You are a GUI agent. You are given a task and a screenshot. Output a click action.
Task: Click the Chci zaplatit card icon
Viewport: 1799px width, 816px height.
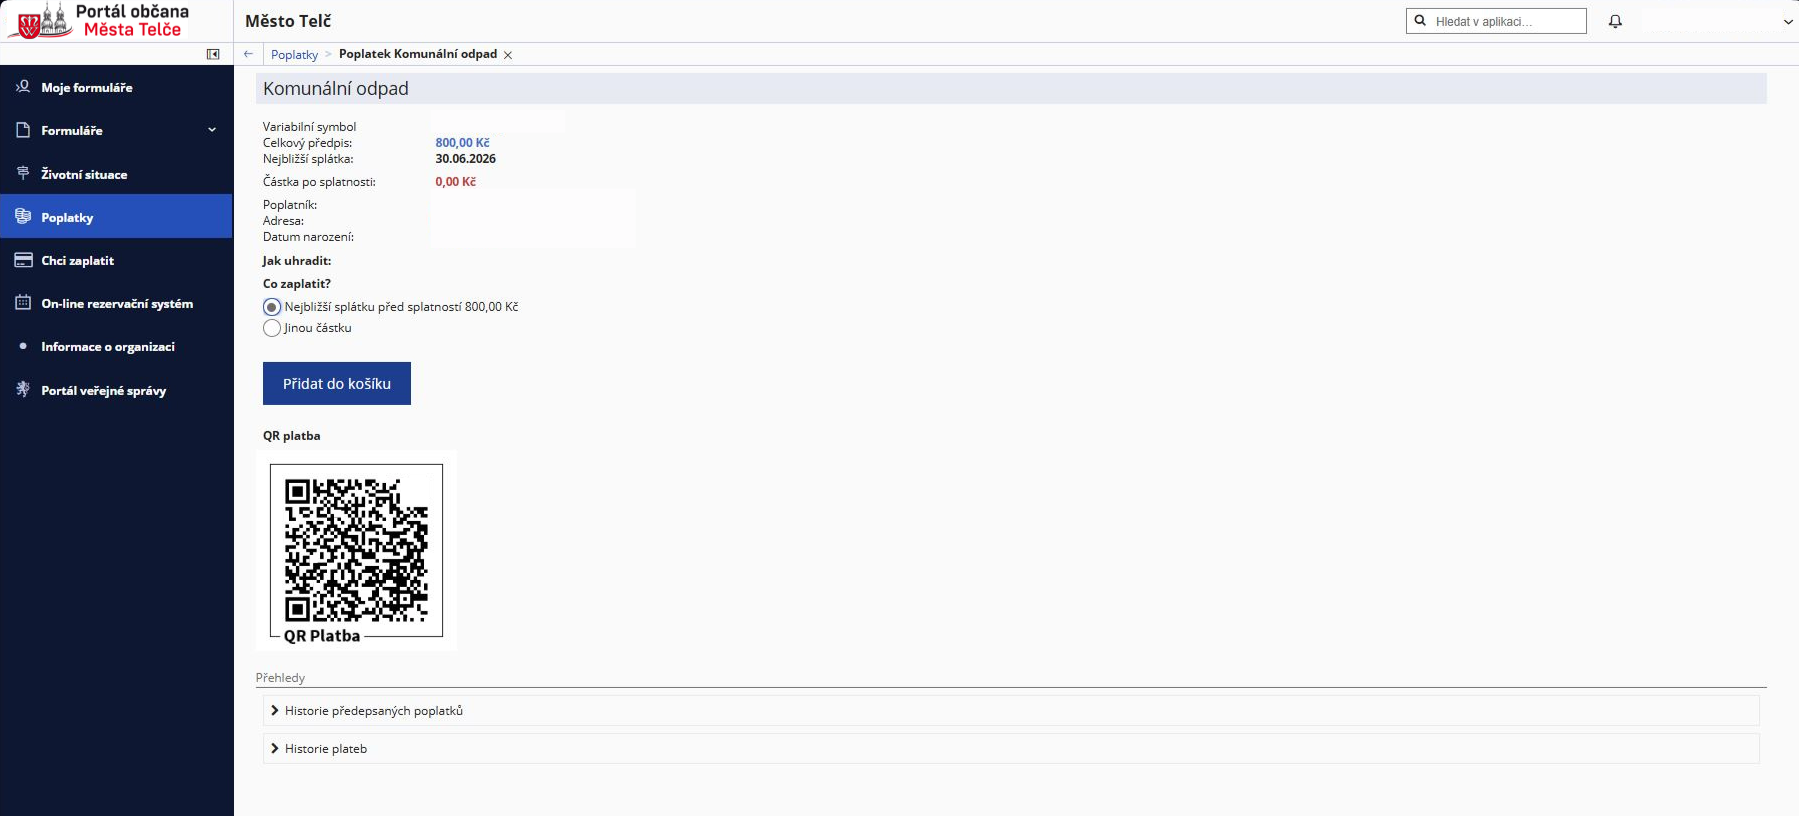click(x=23, y=260)
